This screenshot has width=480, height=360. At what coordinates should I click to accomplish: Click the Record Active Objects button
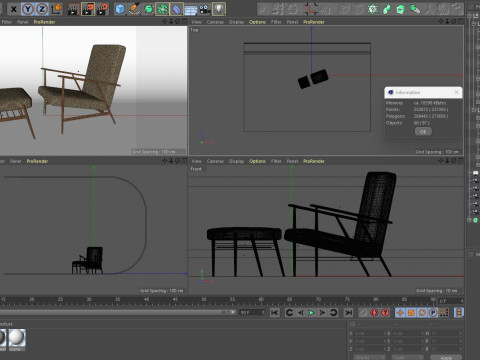(x=363, y=313)
